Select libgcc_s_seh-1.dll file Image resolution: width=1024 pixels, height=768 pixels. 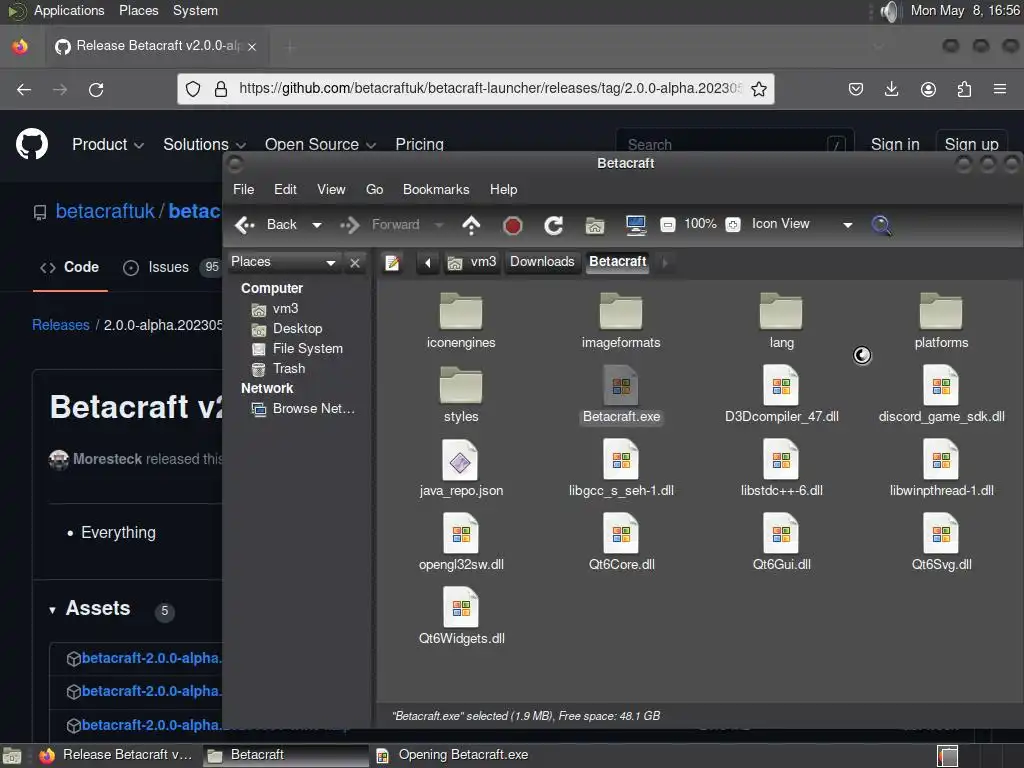(x=621, y=468)
